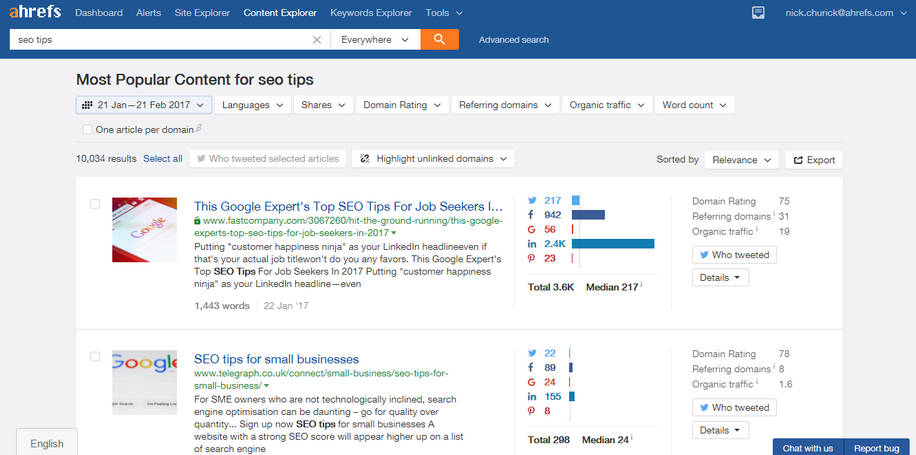The height and width of the screenshot is (455, 916).
Task: Expand Details for fastcompany article
Action: click(x=720, y=278)
